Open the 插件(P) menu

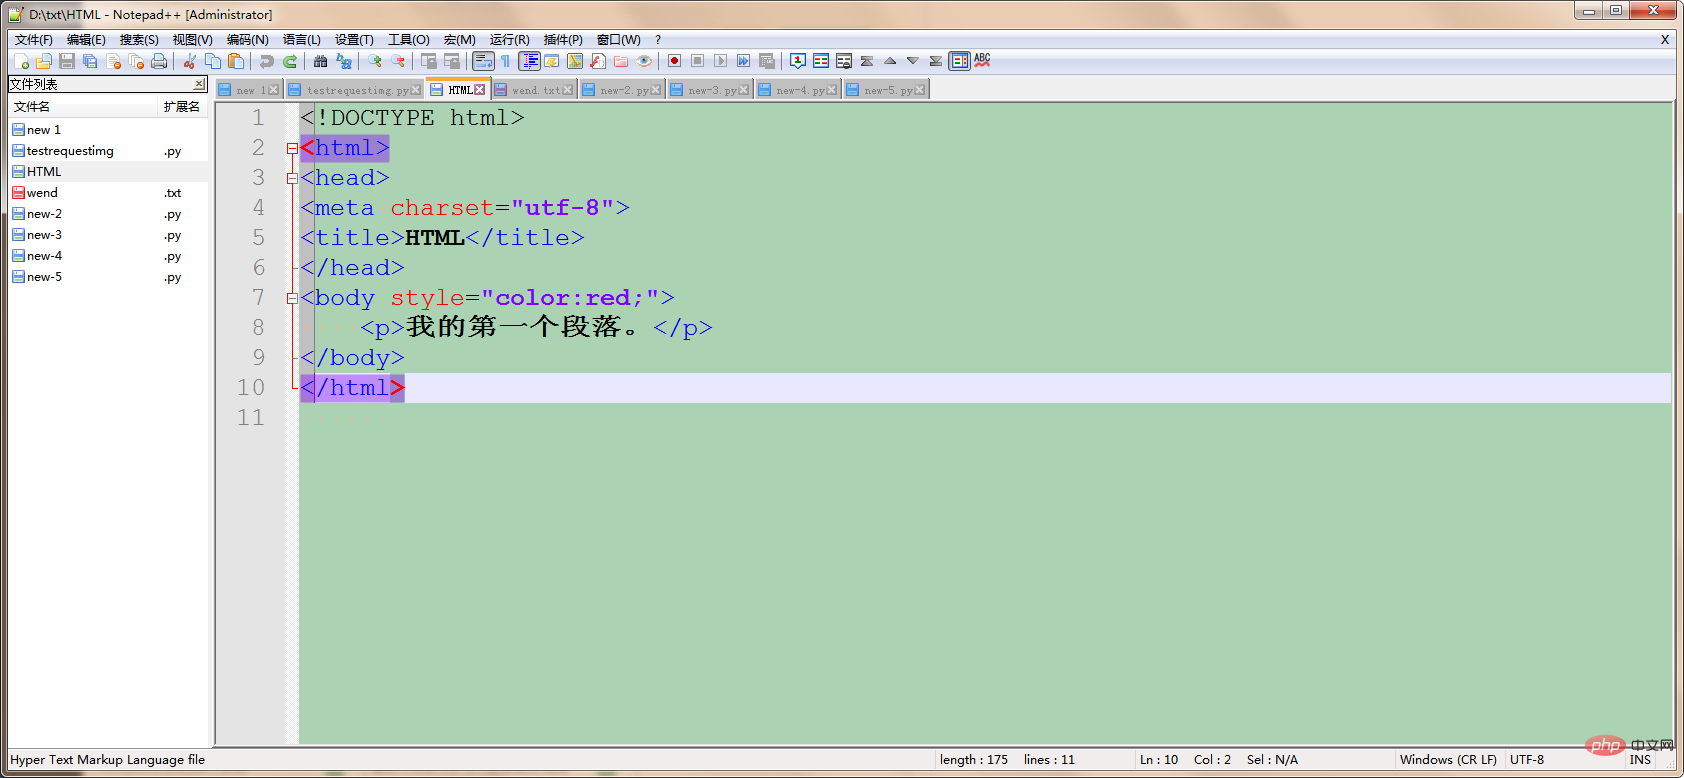(x=563, y=40)
